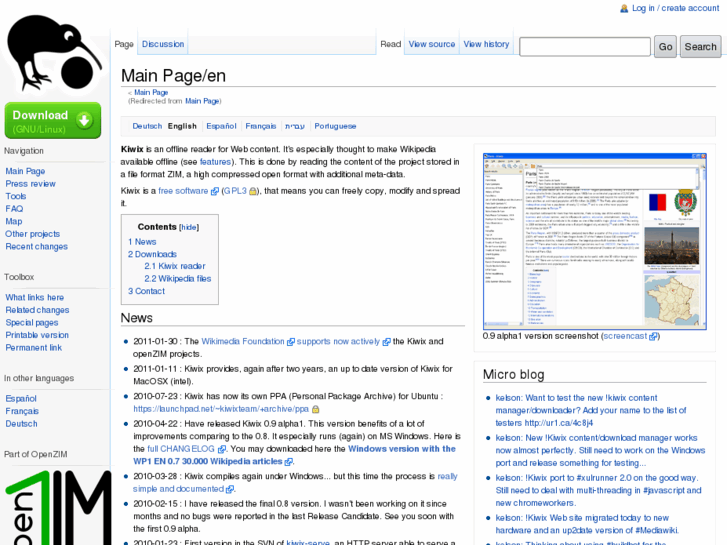727x545 pixels.
Task: Switch to the Discussion tab
Action: [163, 44]
